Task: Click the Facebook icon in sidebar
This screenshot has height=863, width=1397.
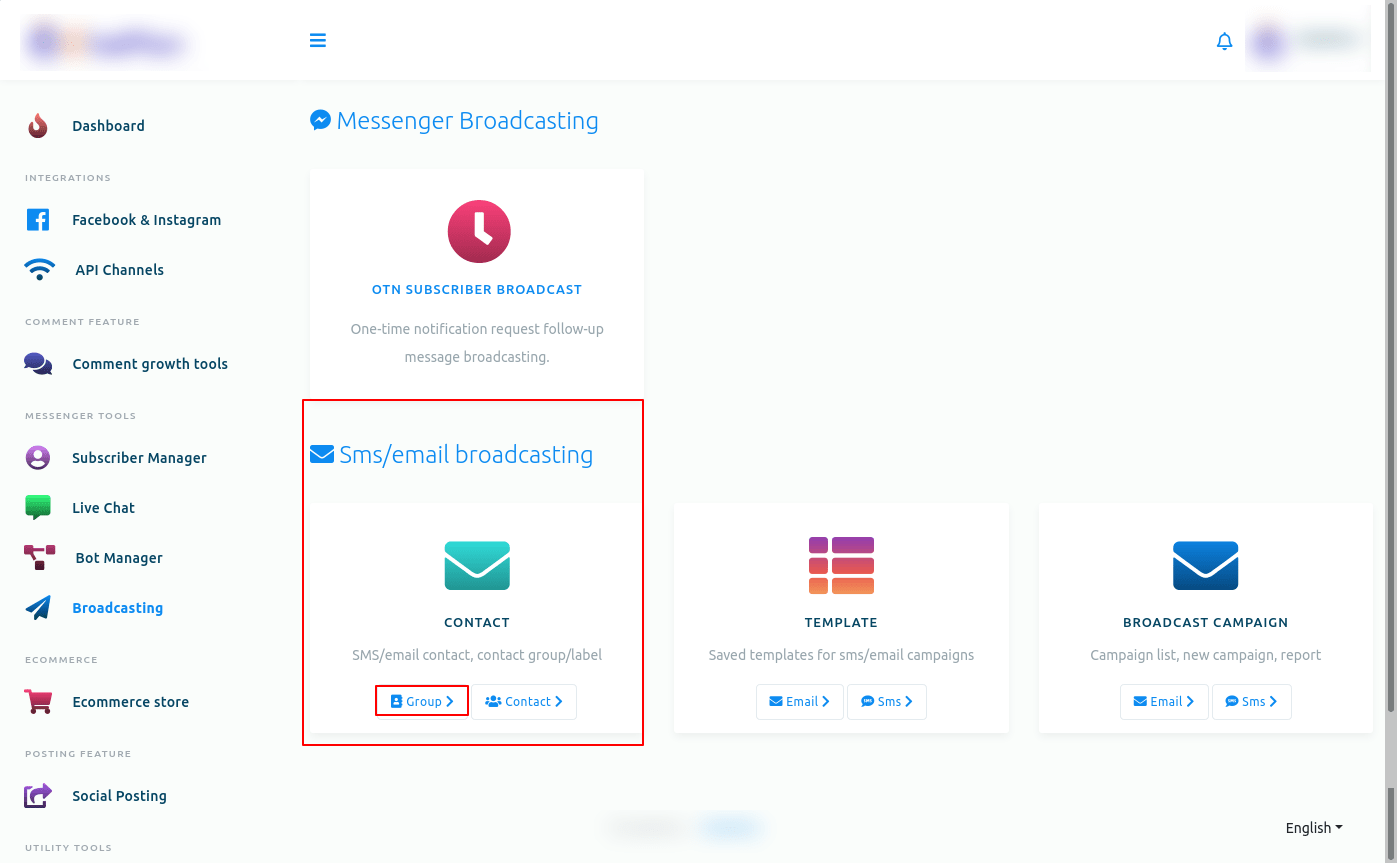Action: pos(38,220)
